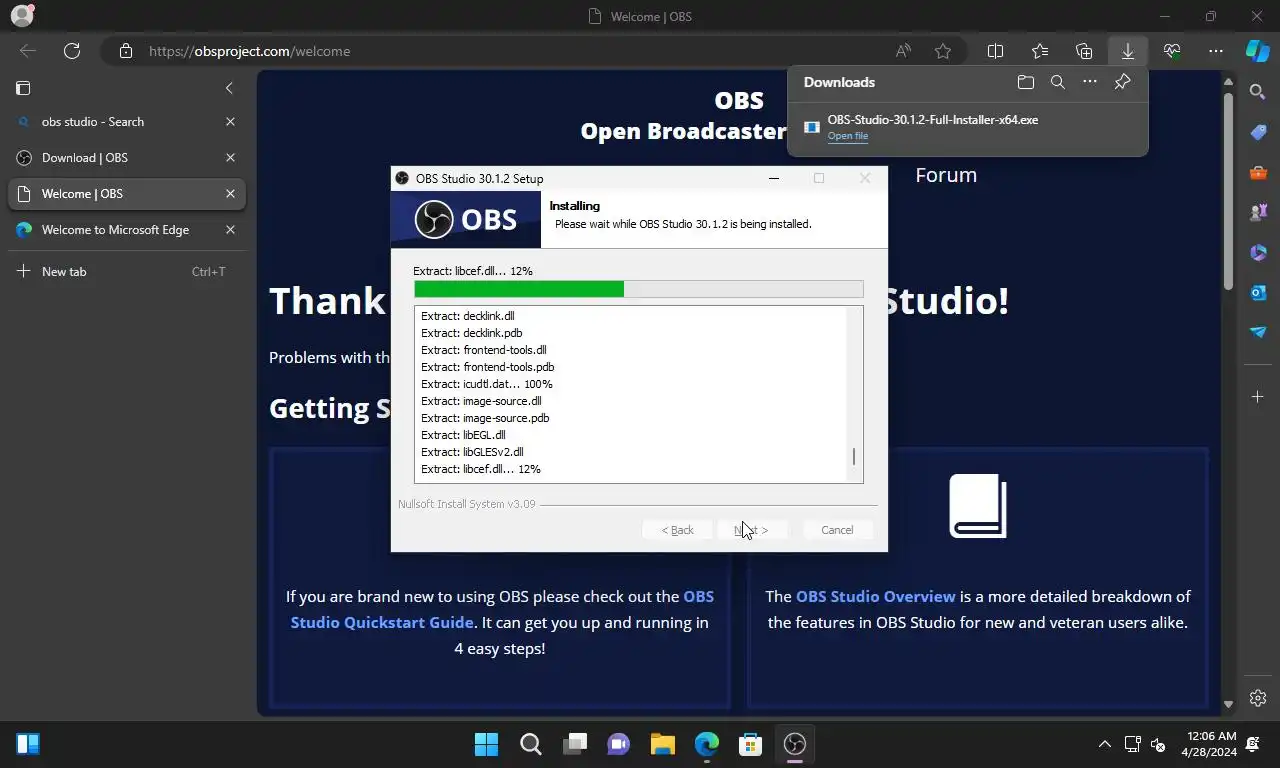
Task: Open Browser essentials heart icon
Action: pos(1172,51)
